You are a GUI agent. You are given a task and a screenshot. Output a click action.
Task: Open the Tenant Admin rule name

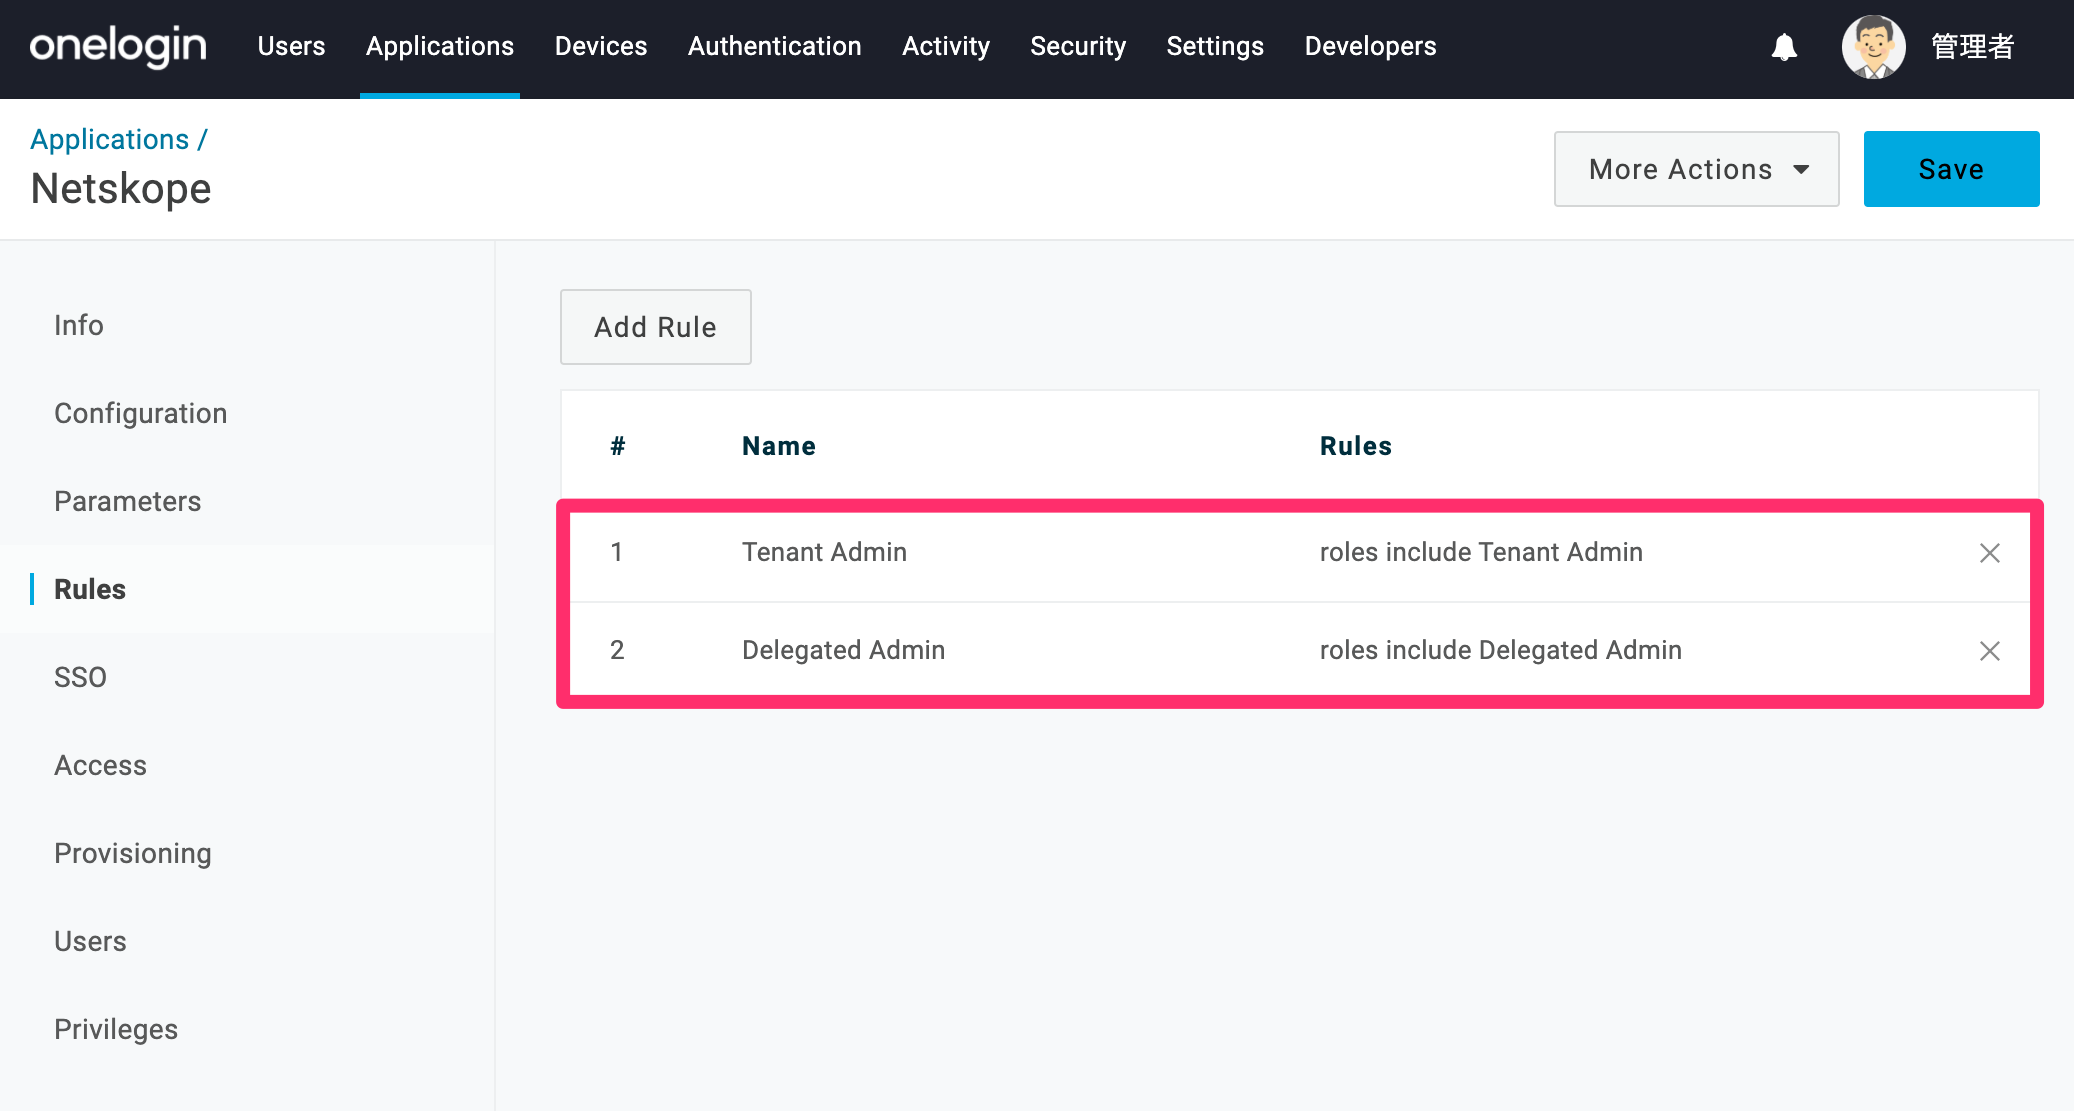pos(824,552)
